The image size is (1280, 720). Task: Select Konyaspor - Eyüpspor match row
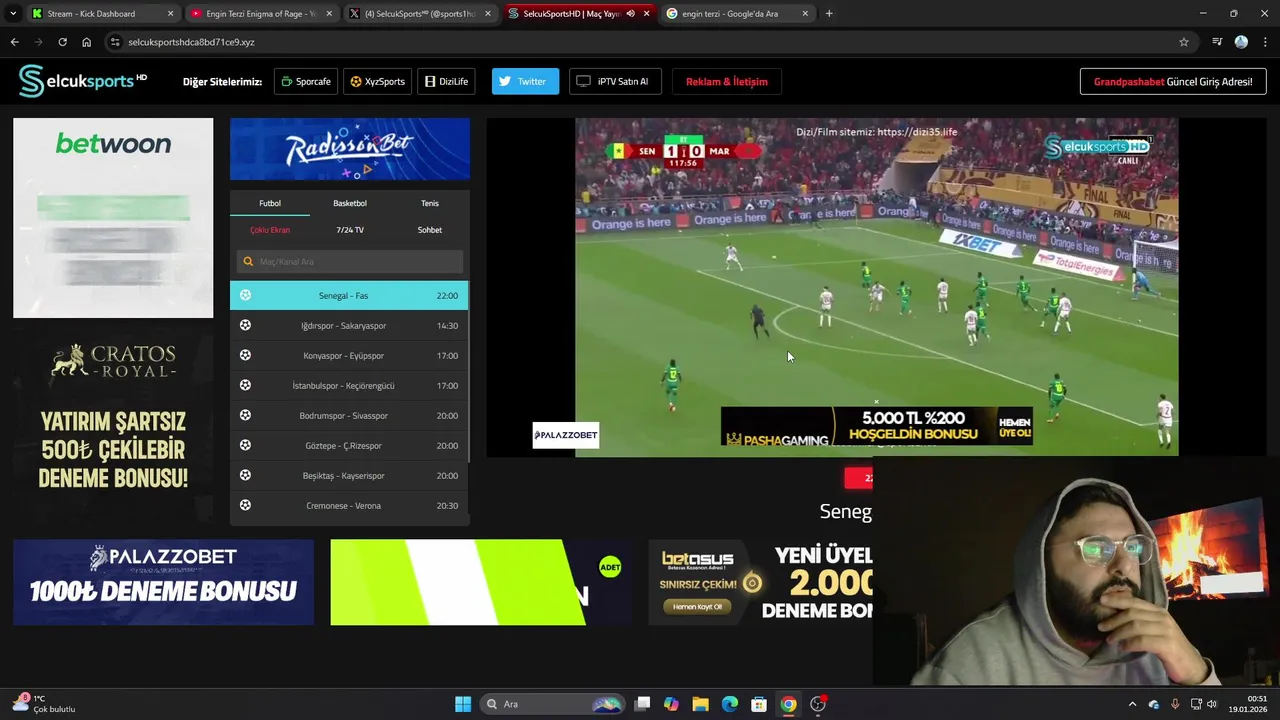(349, 355)
